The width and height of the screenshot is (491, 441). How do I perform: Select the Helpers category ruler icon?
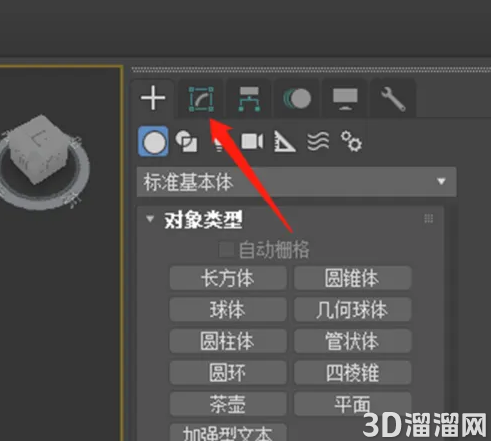284,142
